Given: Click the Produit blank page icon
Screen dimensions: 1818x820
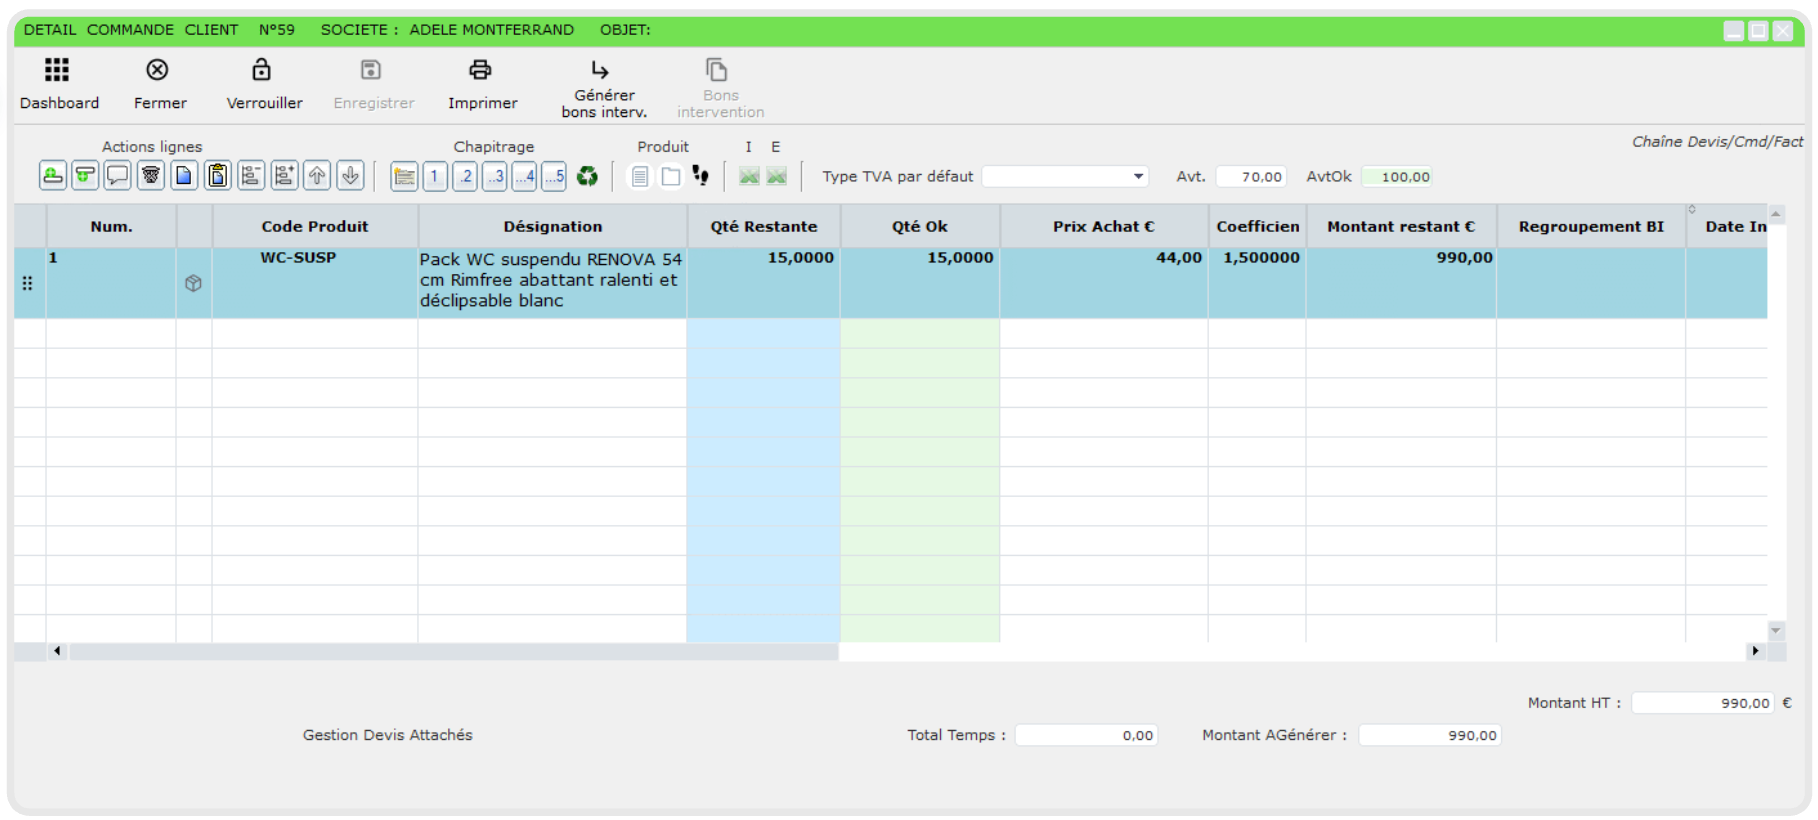Looking at the screenshot, I should (x=671, y=177).
